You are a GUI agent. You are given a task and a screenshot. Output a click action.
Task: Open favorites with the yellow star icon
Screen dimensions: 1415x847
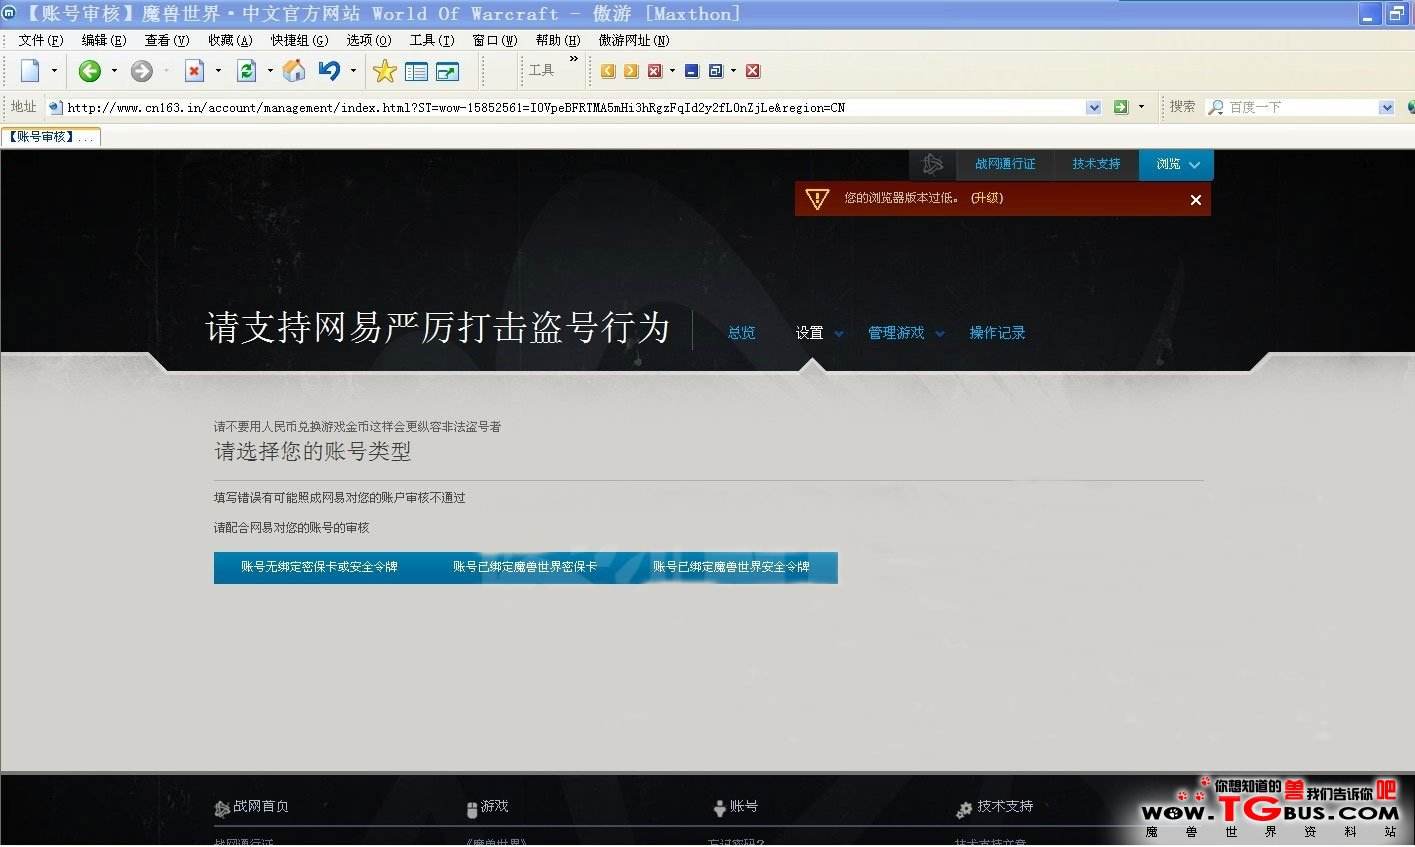[x=385, y=71]
